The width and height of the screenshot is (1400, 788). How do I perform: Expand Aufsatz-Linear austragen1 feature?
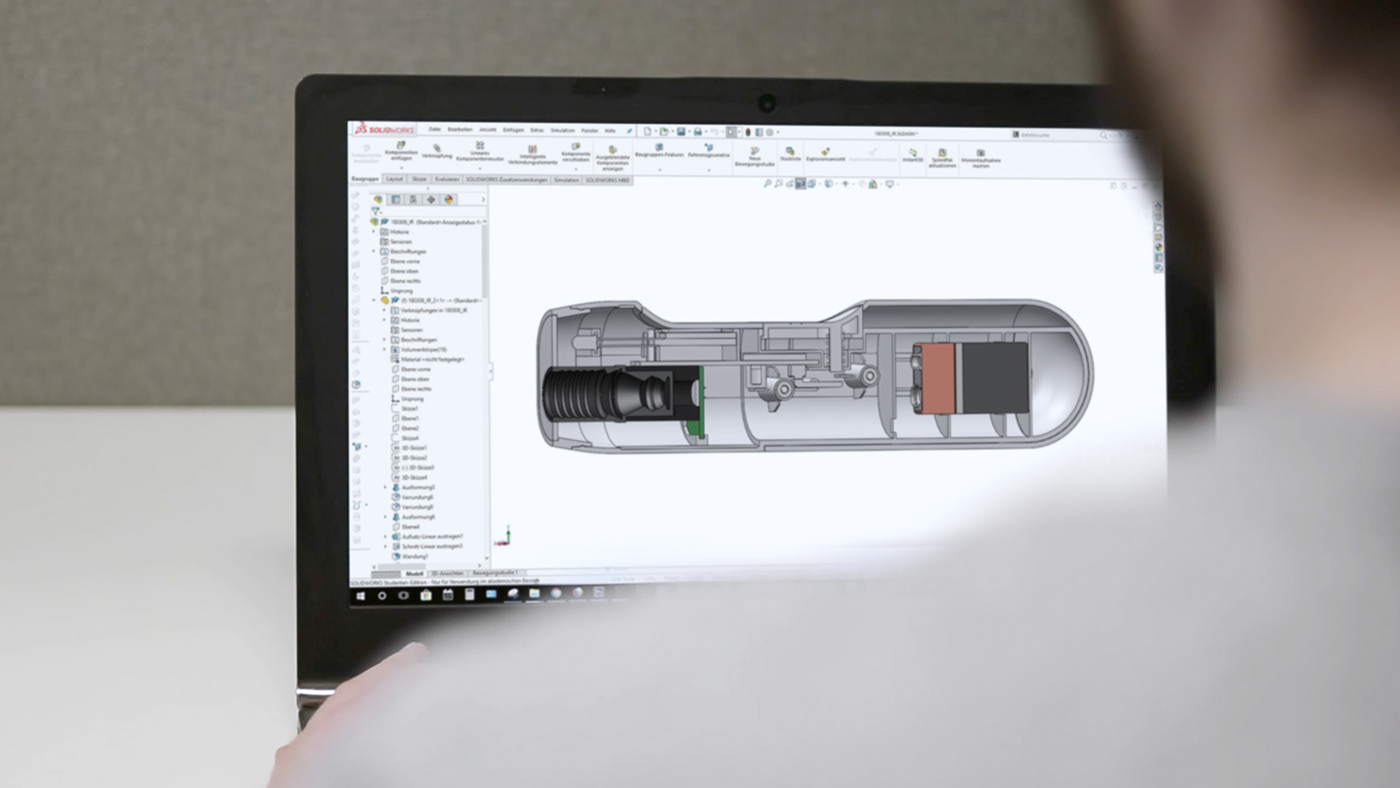click(x=385, y=536)
